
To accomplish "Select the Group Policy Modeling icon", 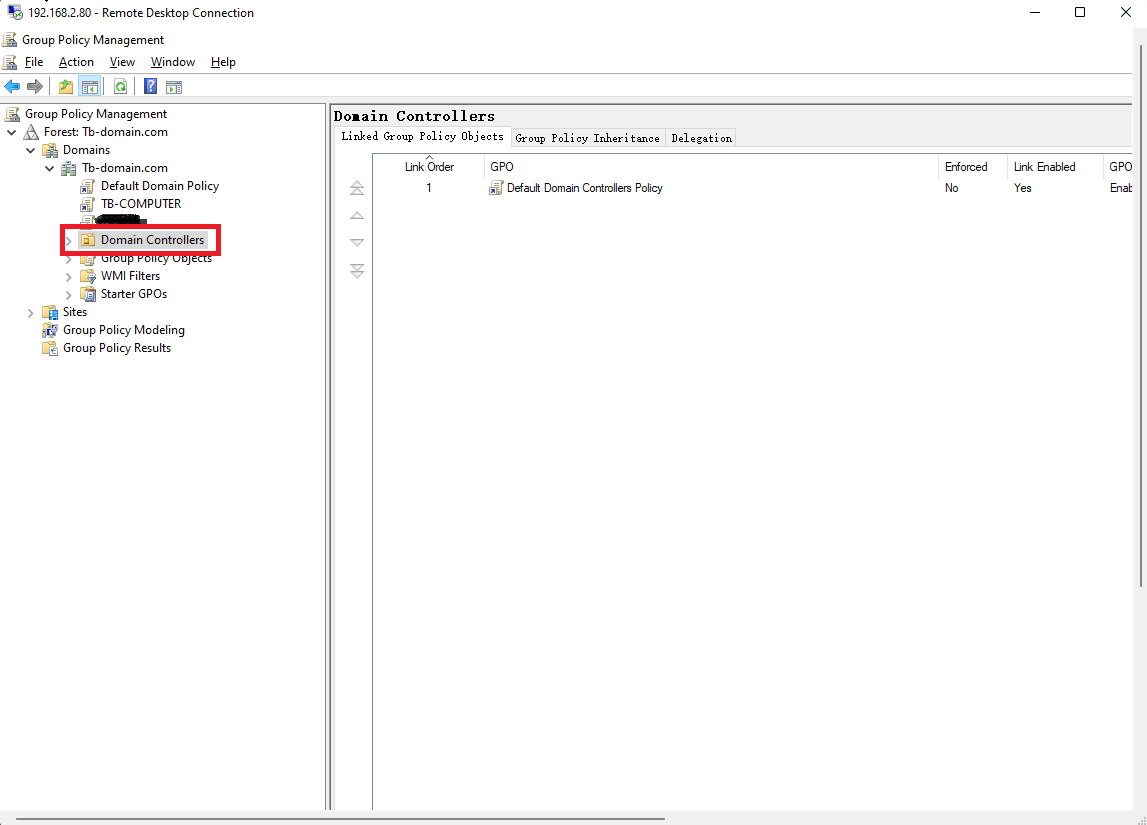I will point(50,330).
